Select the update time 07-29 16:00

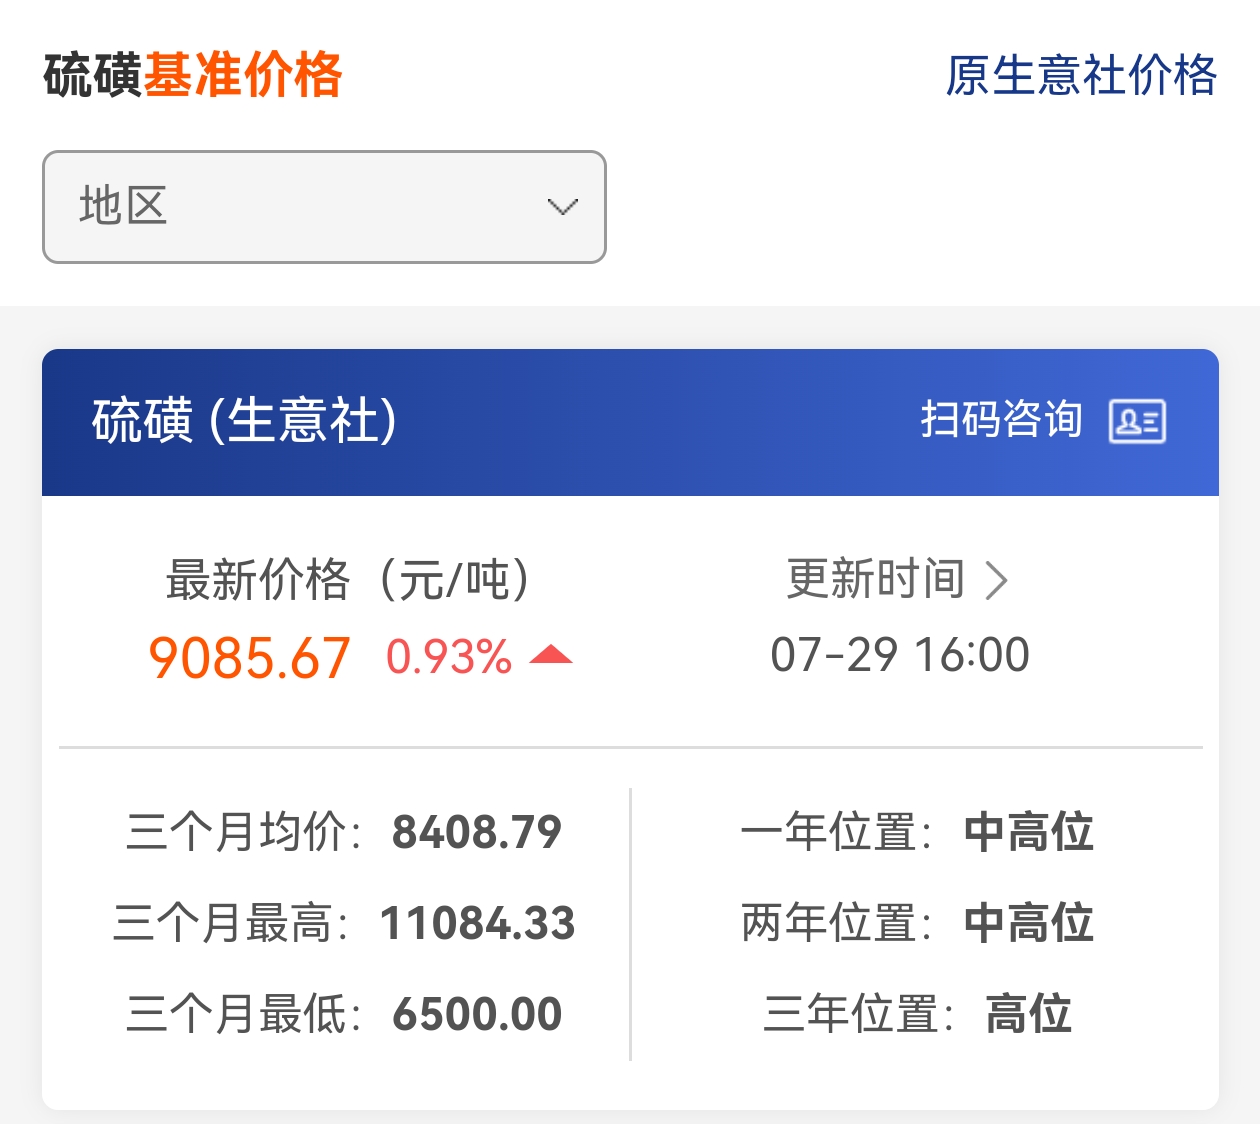tap(900, 655)
